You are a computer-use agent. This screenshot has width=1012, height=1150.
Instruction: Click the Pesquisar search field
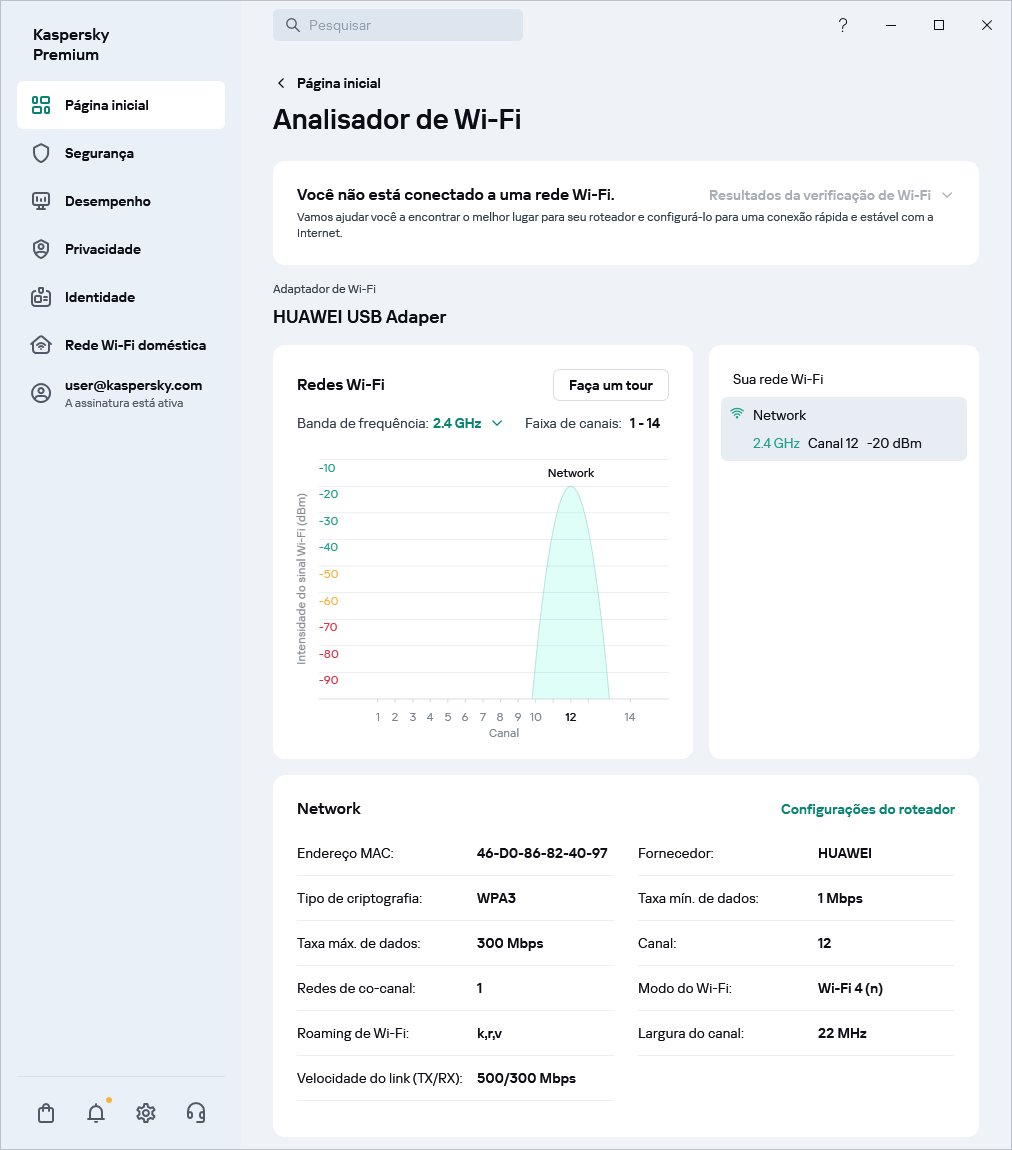tap(397, 24)
